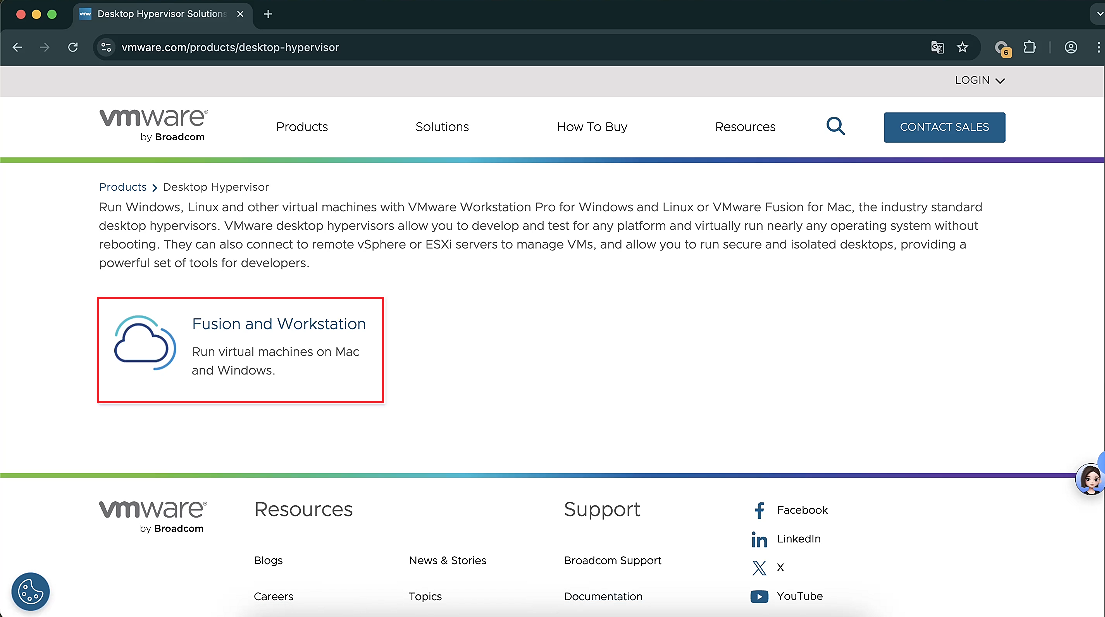Open the Careers footer link
The width and height of the screenshot is (1105, 617).
(273, 596)
